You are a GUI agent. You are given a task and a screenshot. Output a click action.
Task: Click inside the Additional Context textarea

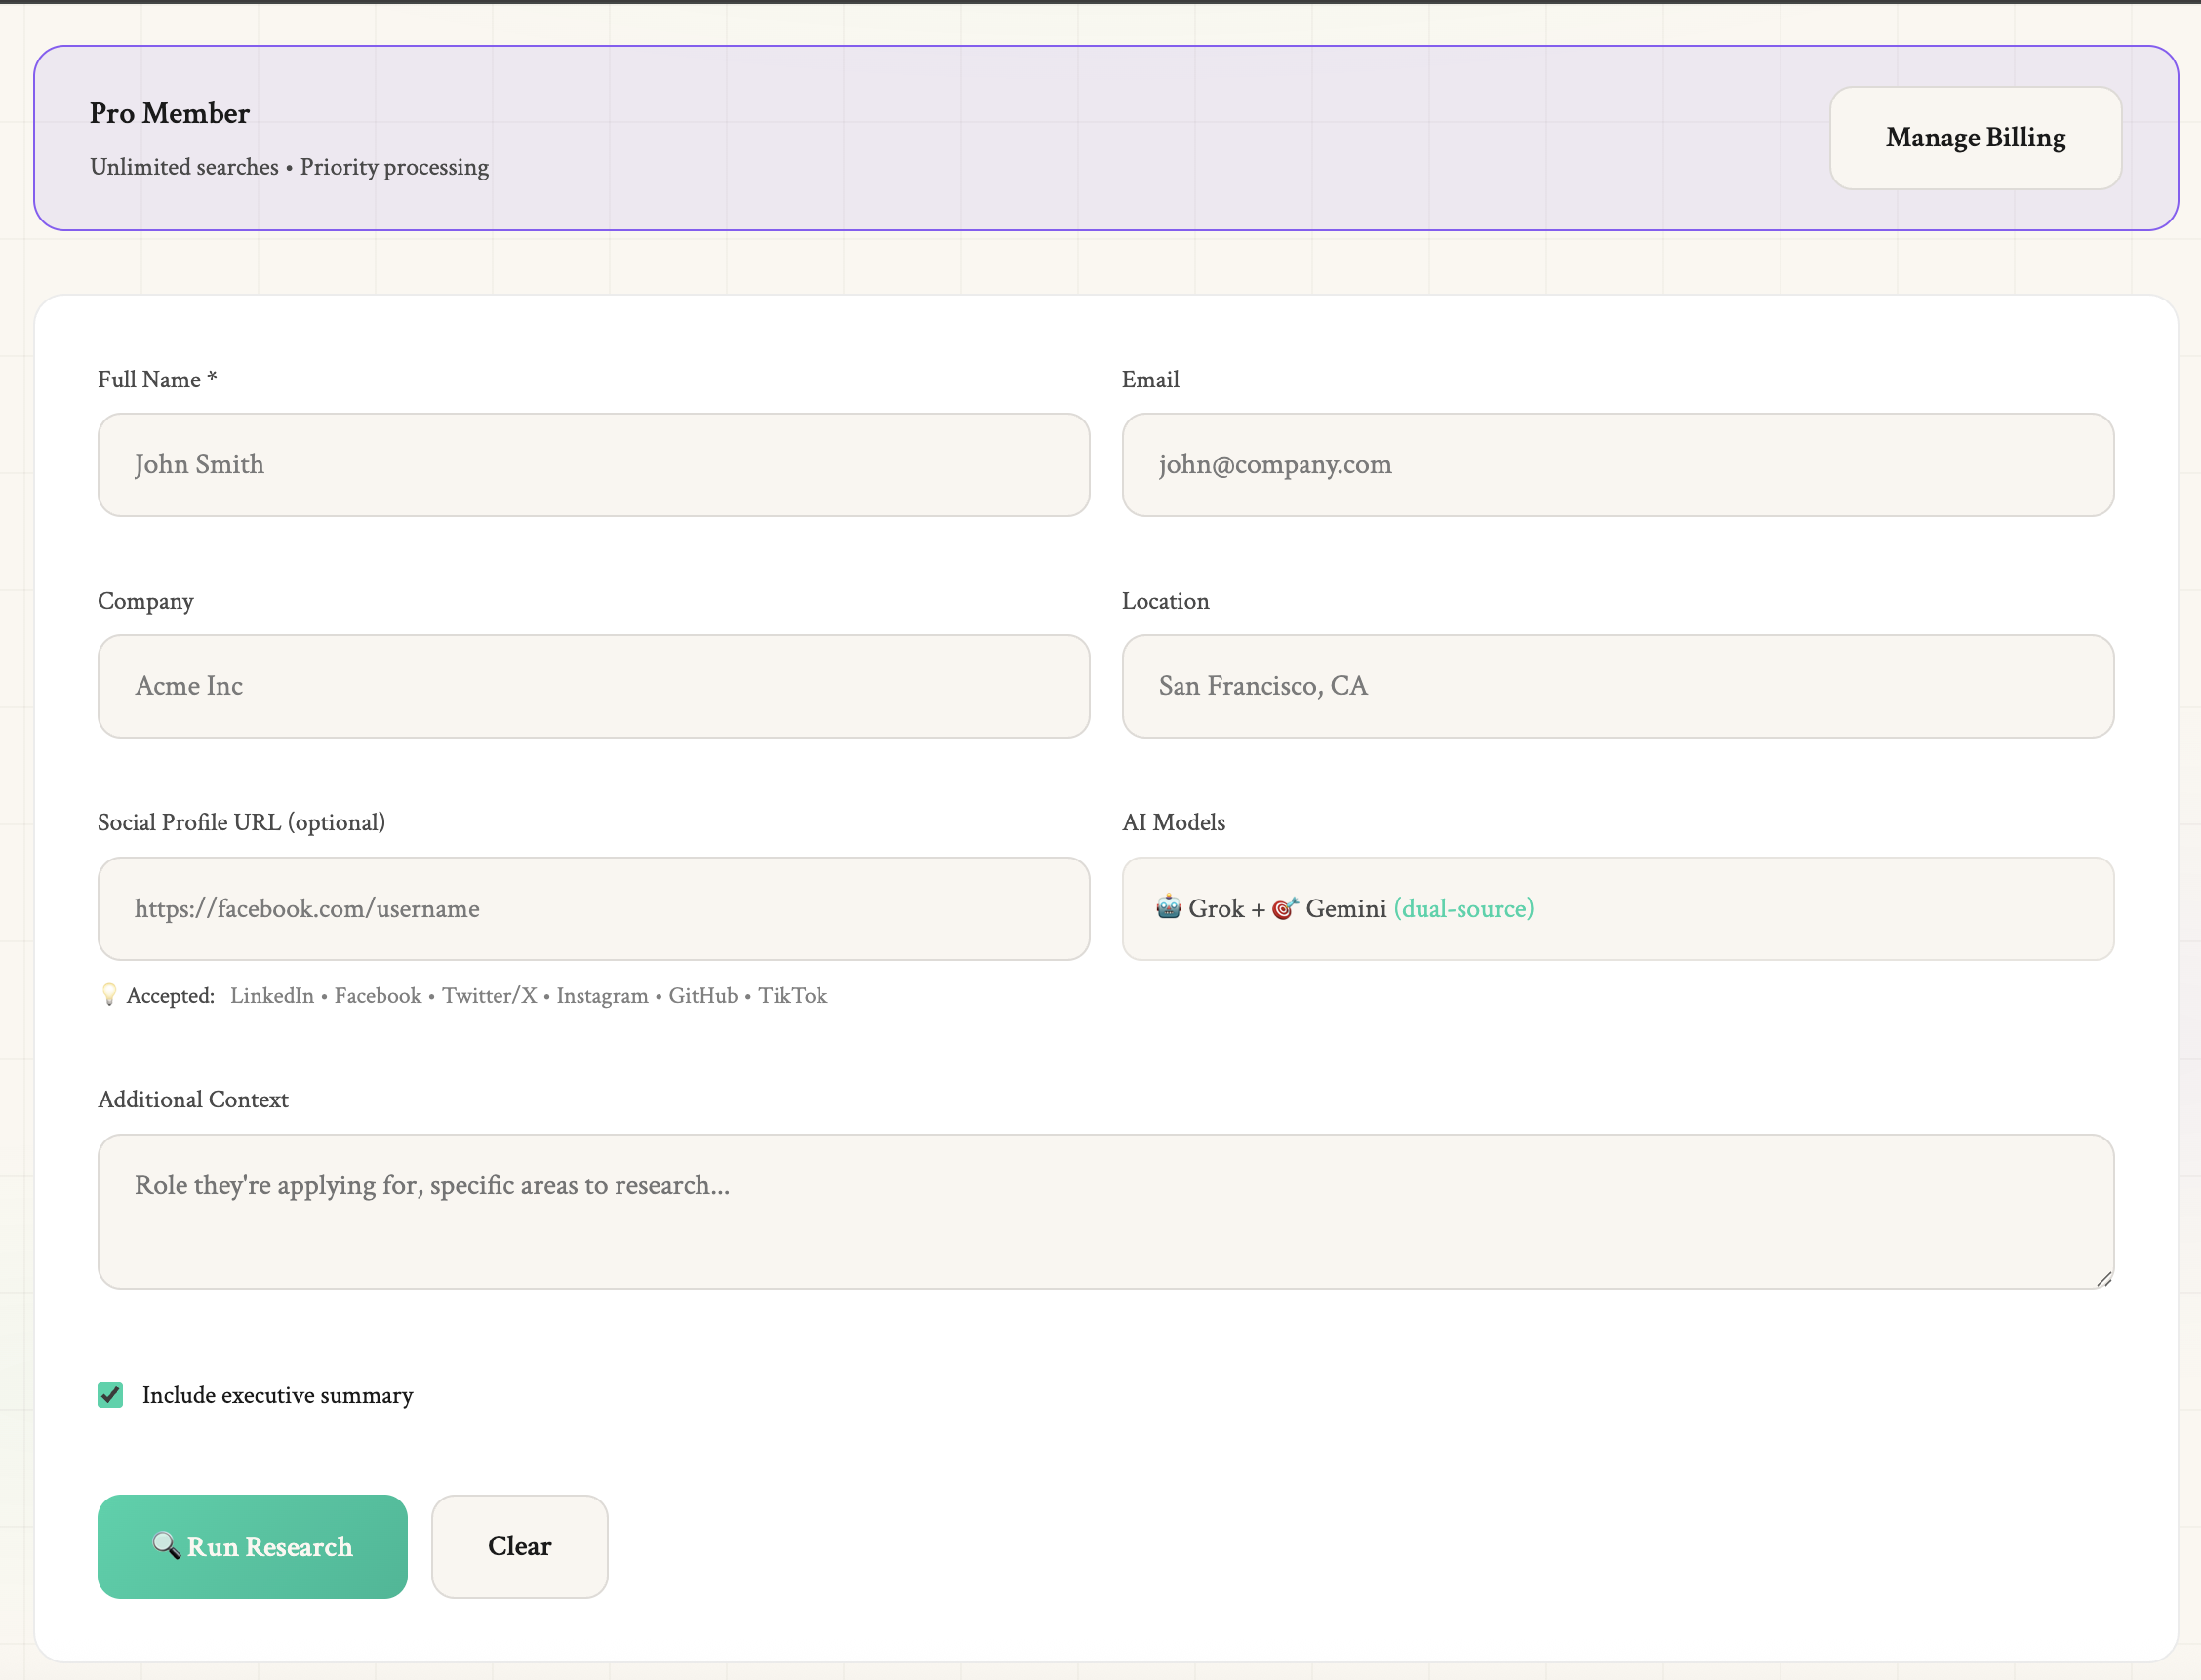tap(1105, 1211)
